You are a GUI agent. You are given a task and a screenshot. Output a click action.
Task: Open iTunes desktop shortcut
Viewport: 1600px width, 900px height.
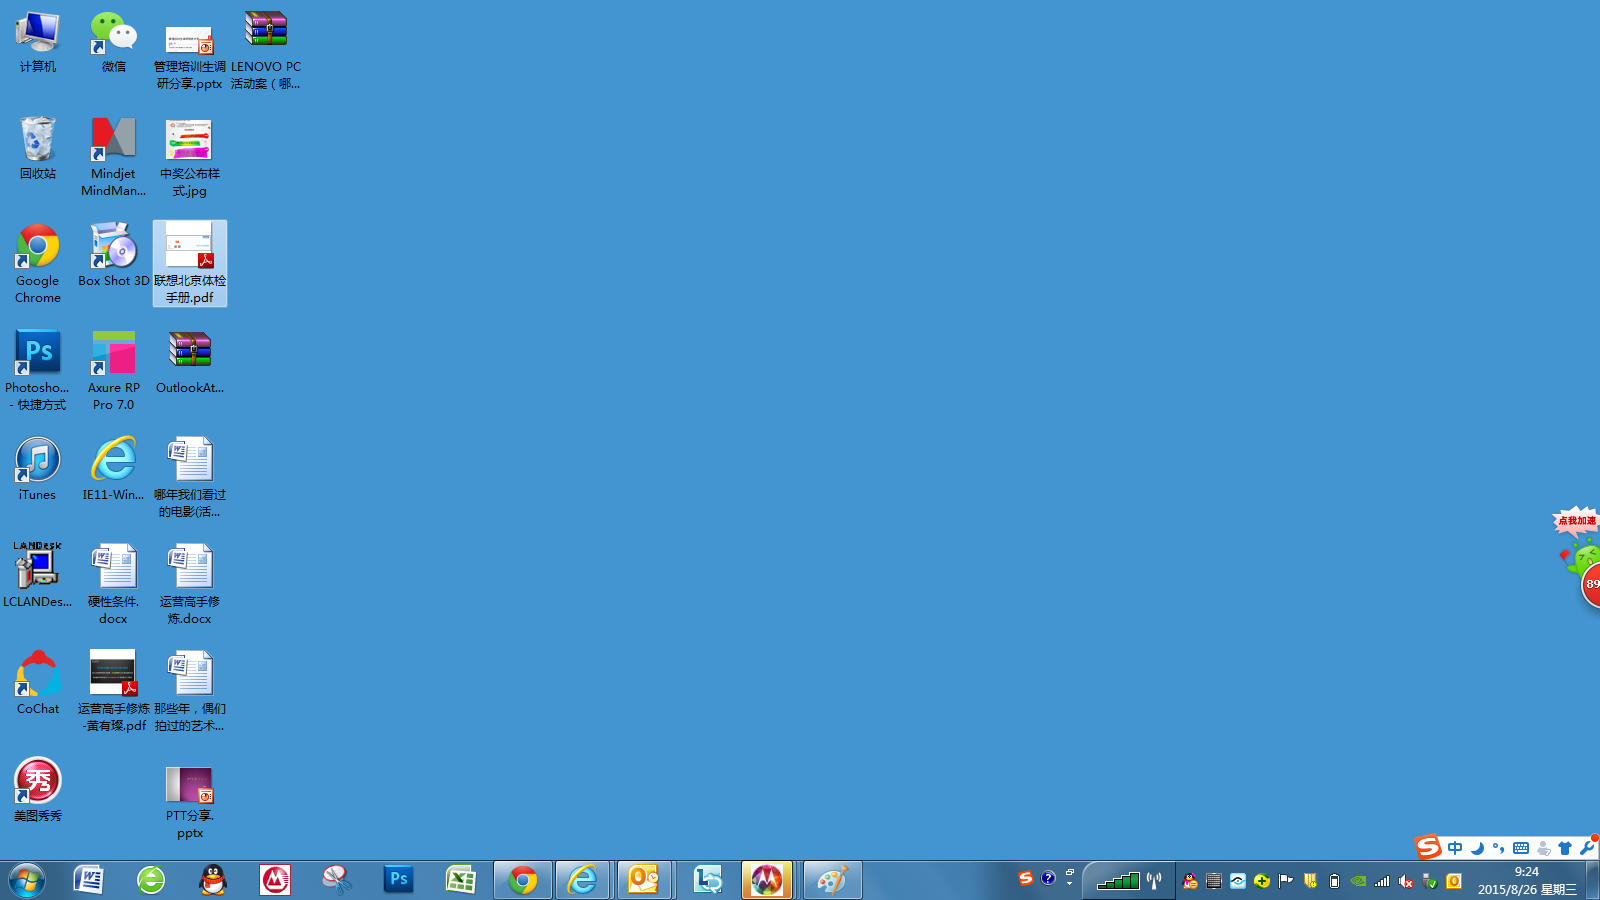click(38, 470)
